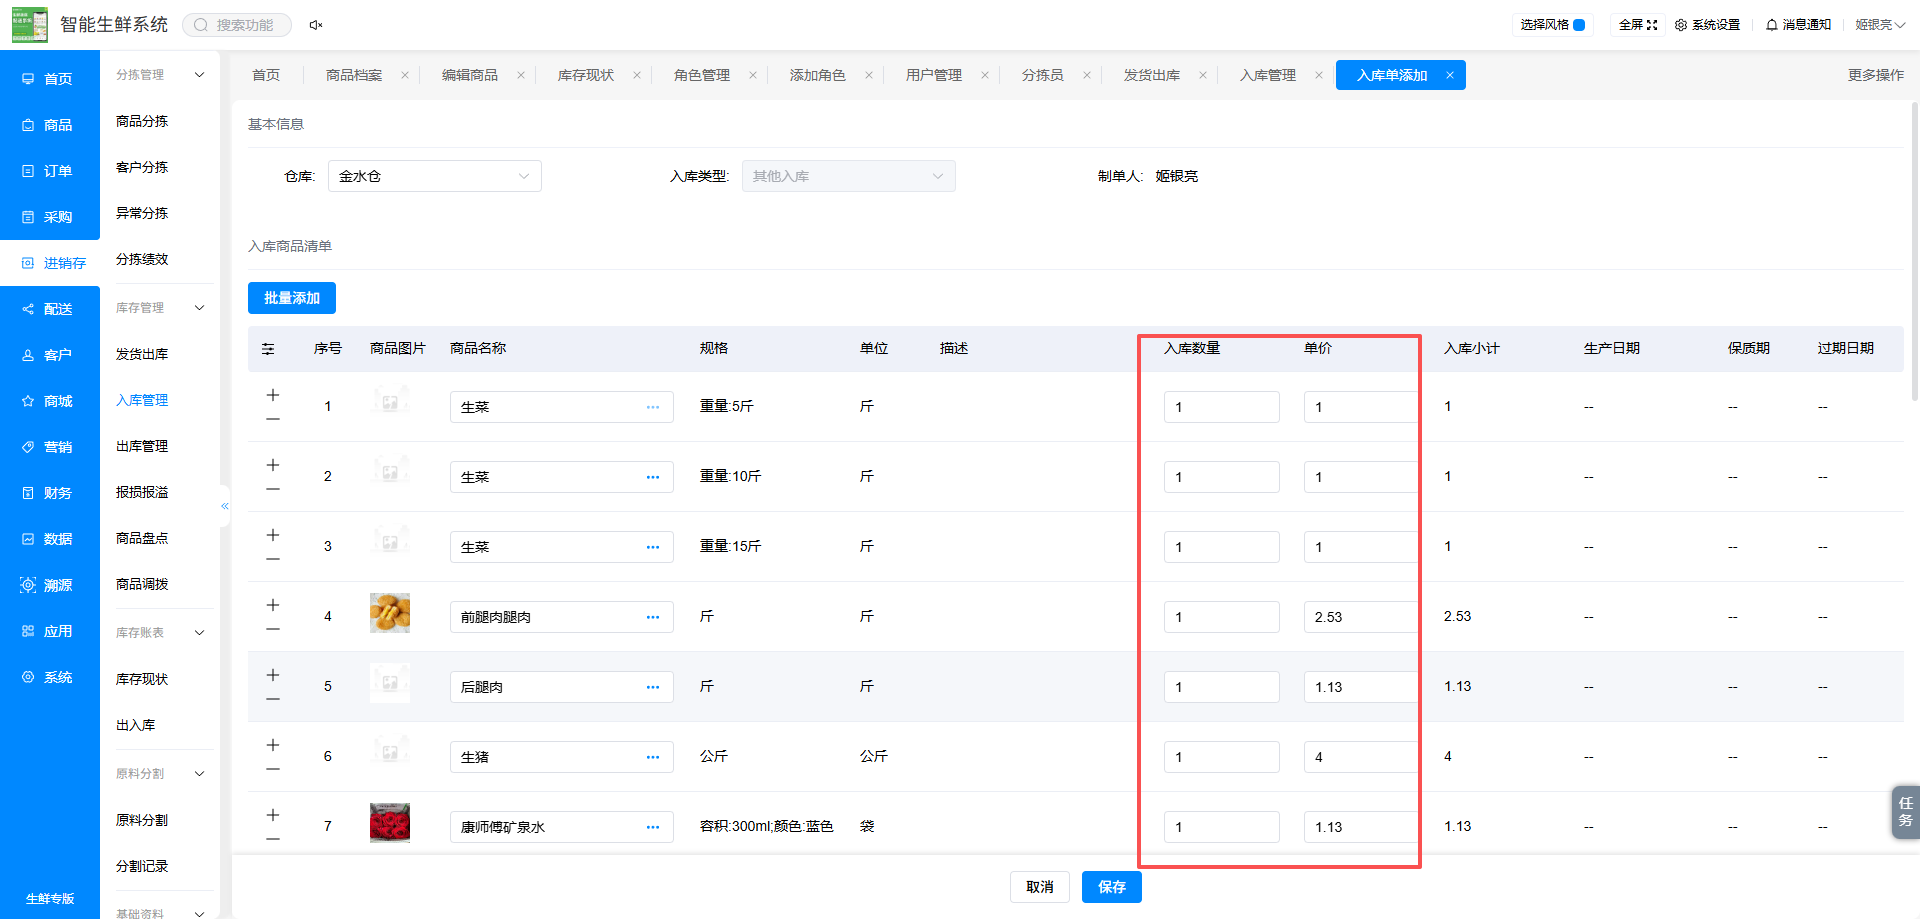Click the 保存 button

click(x=1112, y=887)
